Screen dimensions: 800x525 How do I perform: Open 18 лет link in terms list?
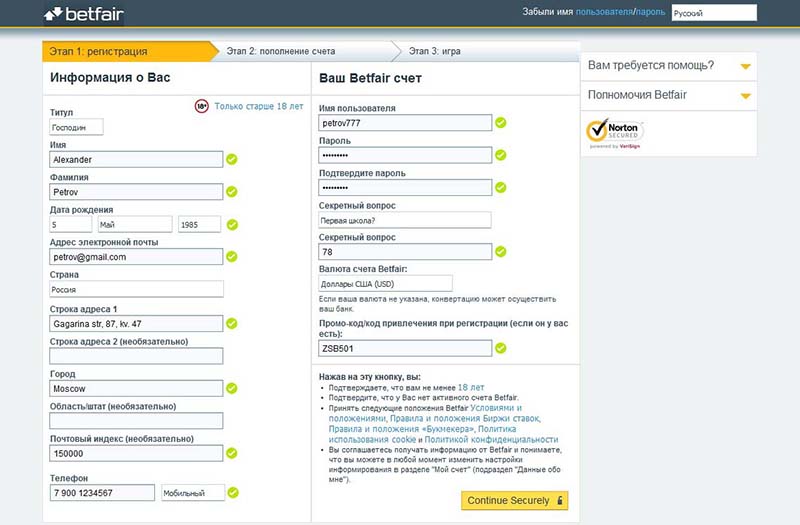tap(471, 387)
